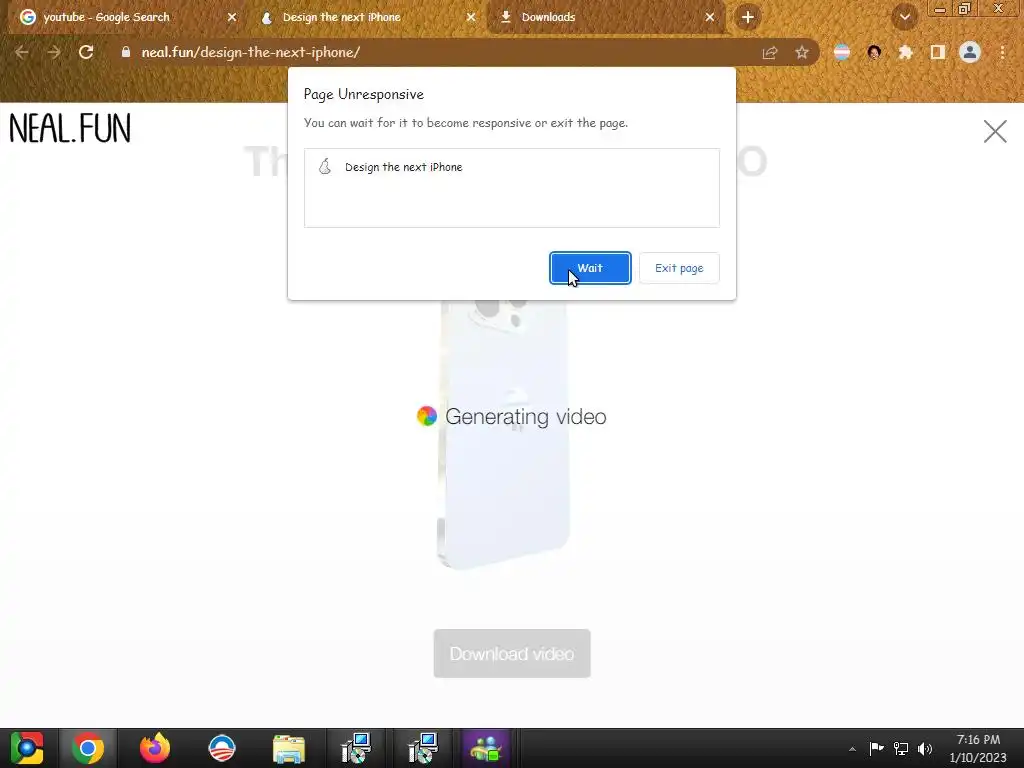Open the tab search dropdown arrow
1024x768 pixels.
(904, 18)
